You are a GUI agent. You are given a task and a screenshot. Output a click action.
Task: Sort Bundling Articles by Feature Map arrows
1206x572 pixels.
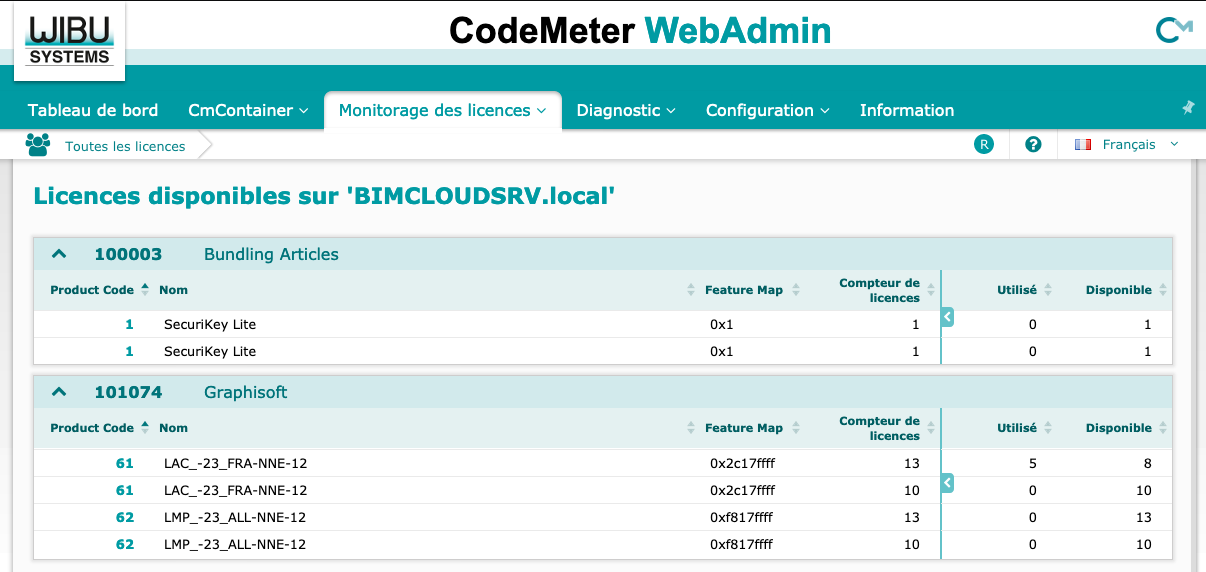(796, 290)
